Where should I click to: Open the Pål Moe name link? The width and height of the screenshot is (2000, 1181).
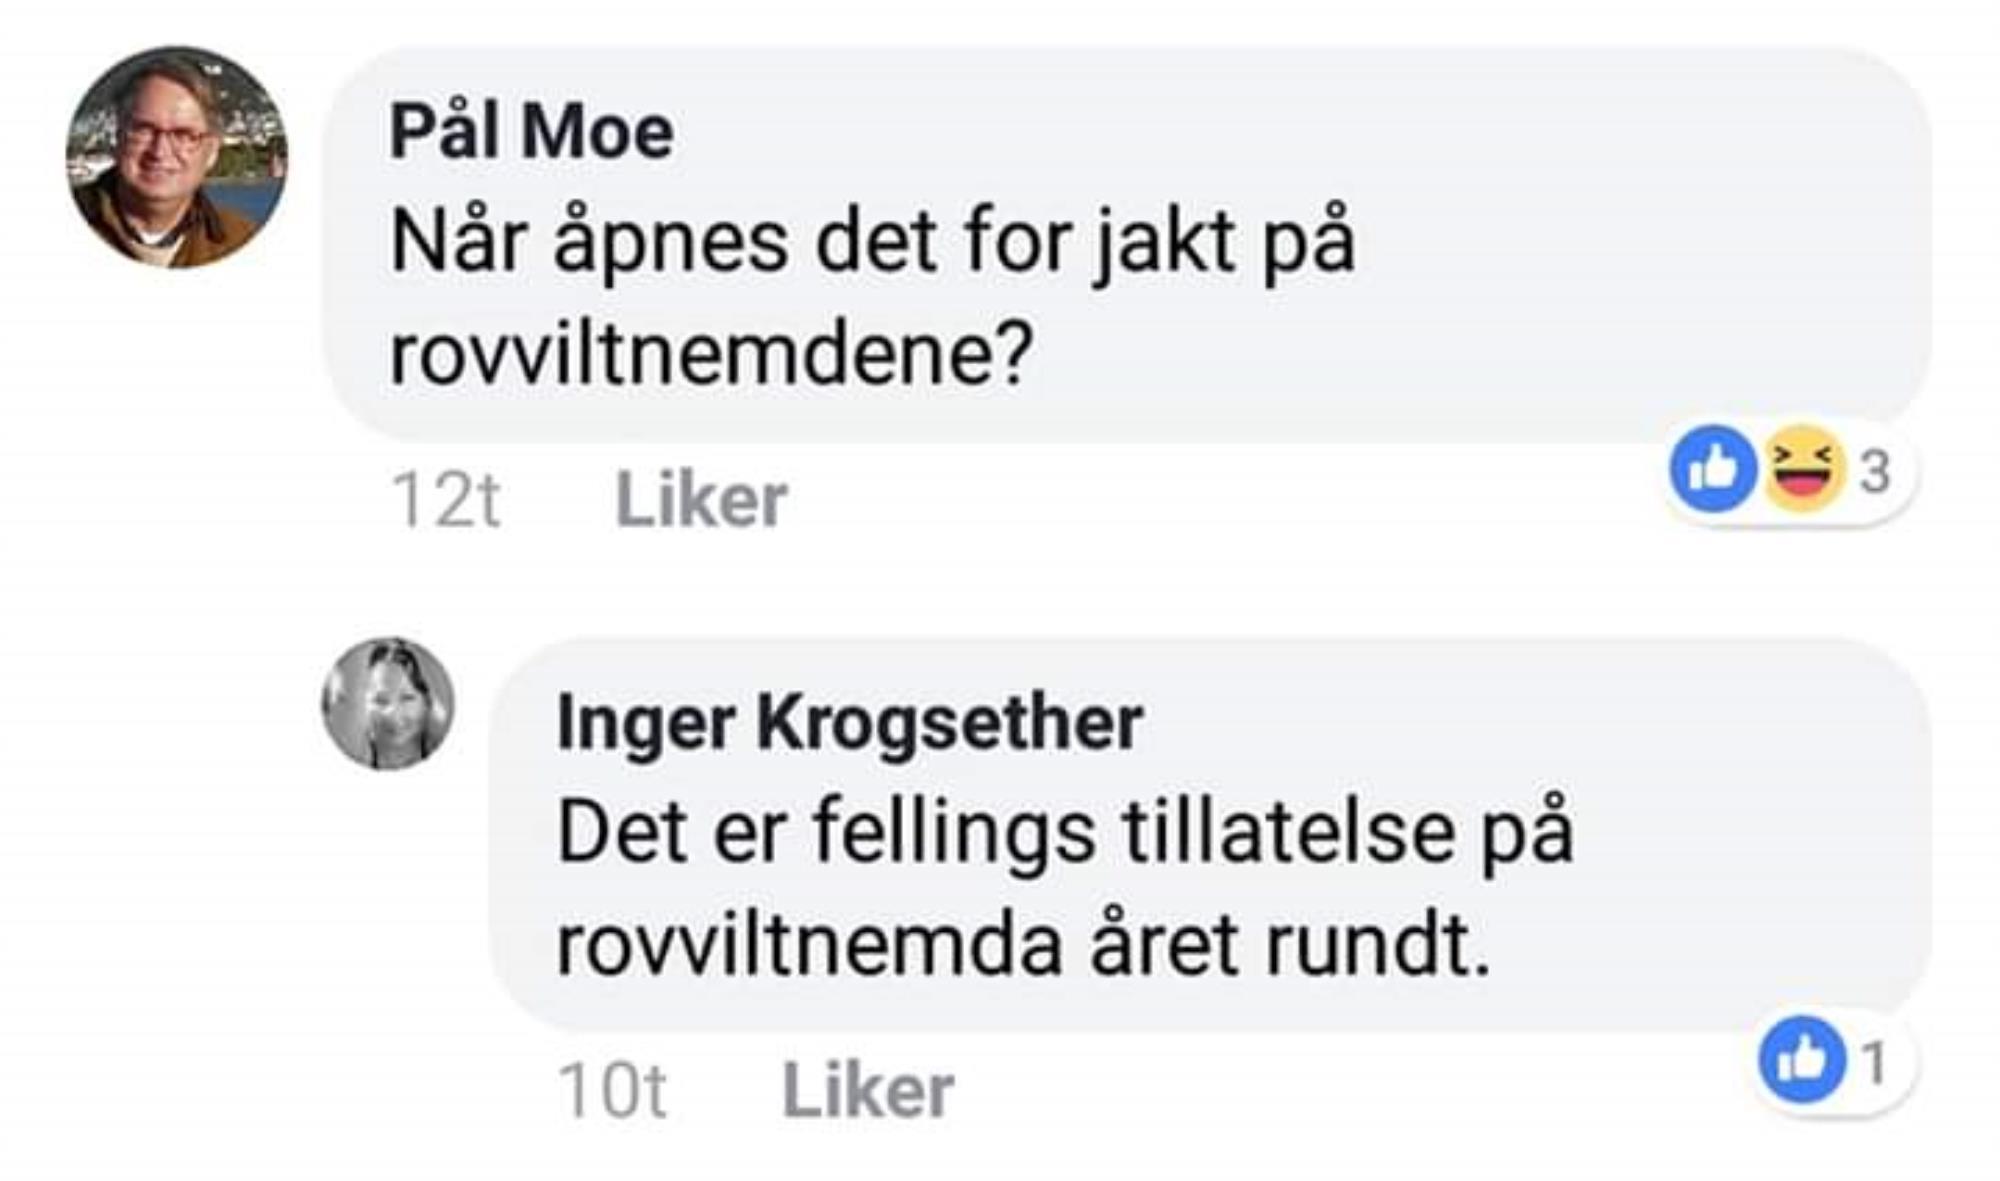[531, 131]
